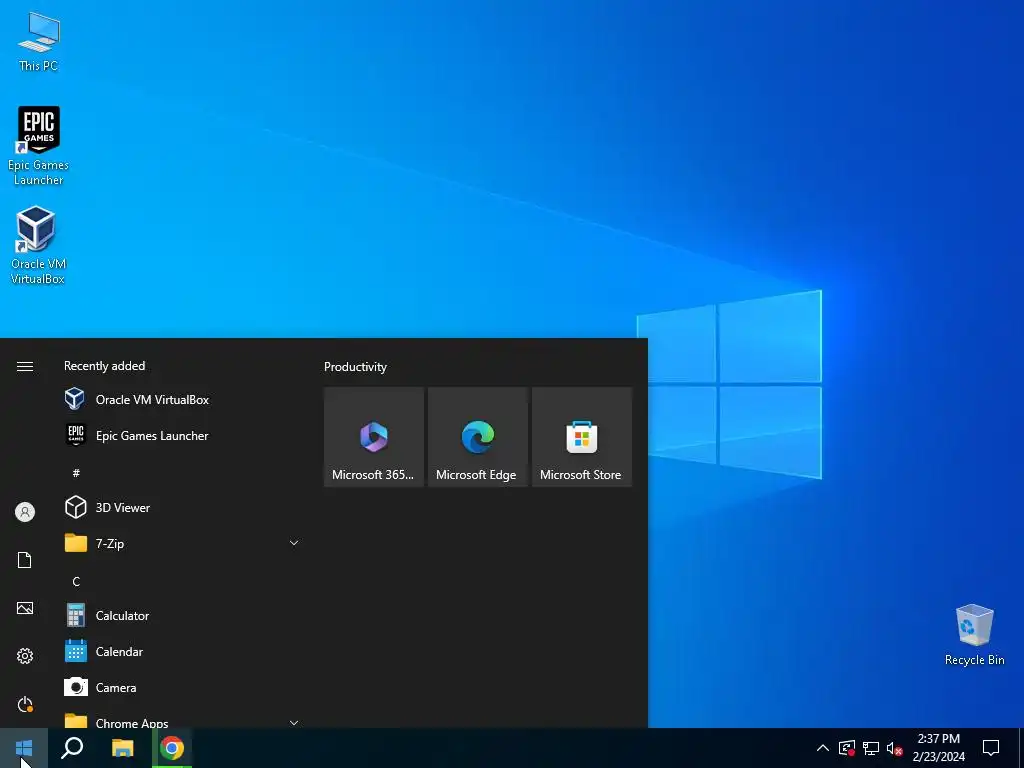Image resolution: width=1024 pixels, height=768 pixels.
Task: Click the # letter index header
Action: (x=76, y=472)
